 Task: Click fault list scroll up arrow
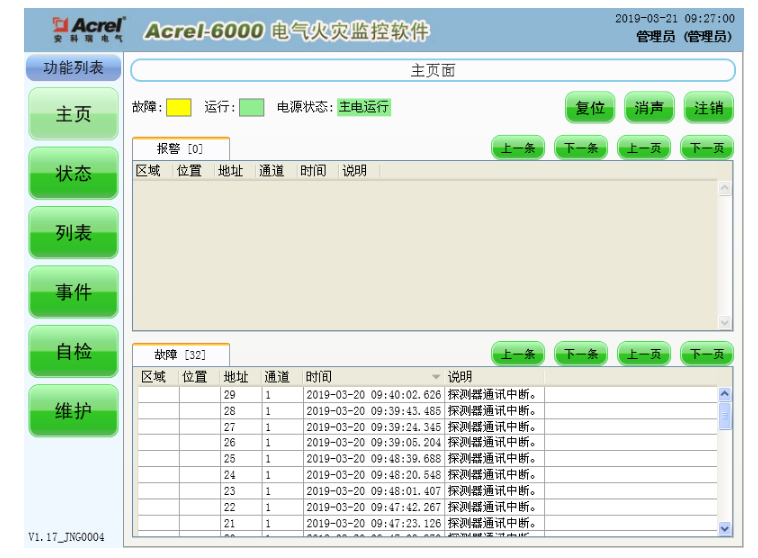click(x=725, y=394)
